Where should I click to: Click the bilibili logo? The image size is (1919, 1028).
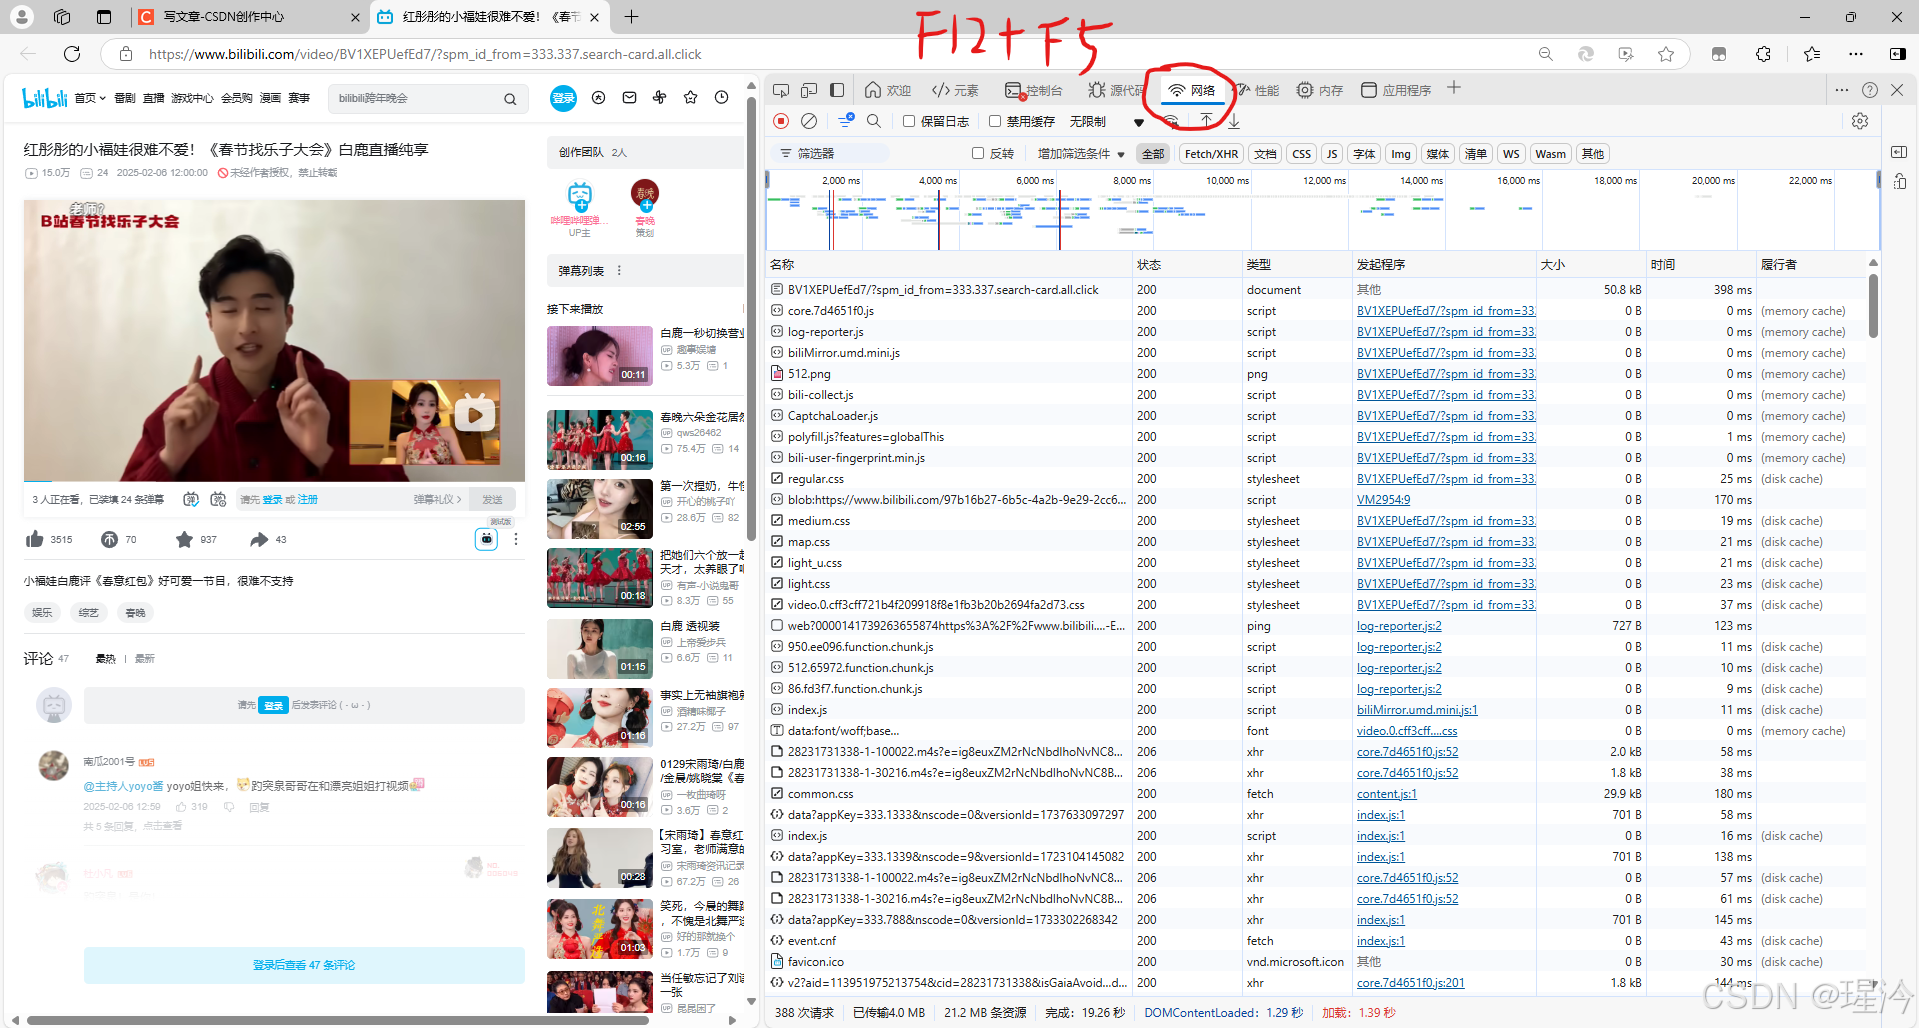(45, 98)
